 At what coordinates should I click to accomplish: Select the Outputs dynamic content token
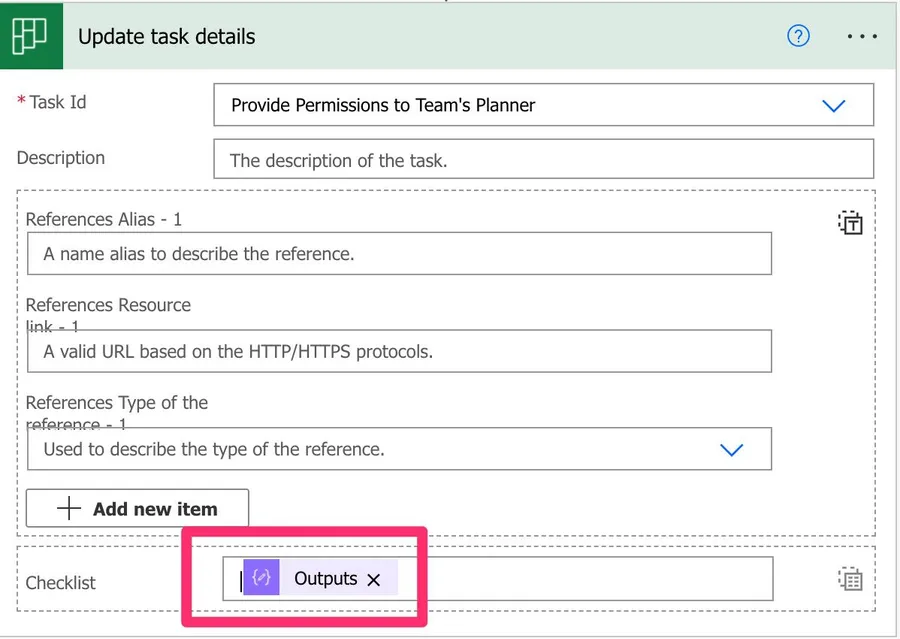click(325, 578)
